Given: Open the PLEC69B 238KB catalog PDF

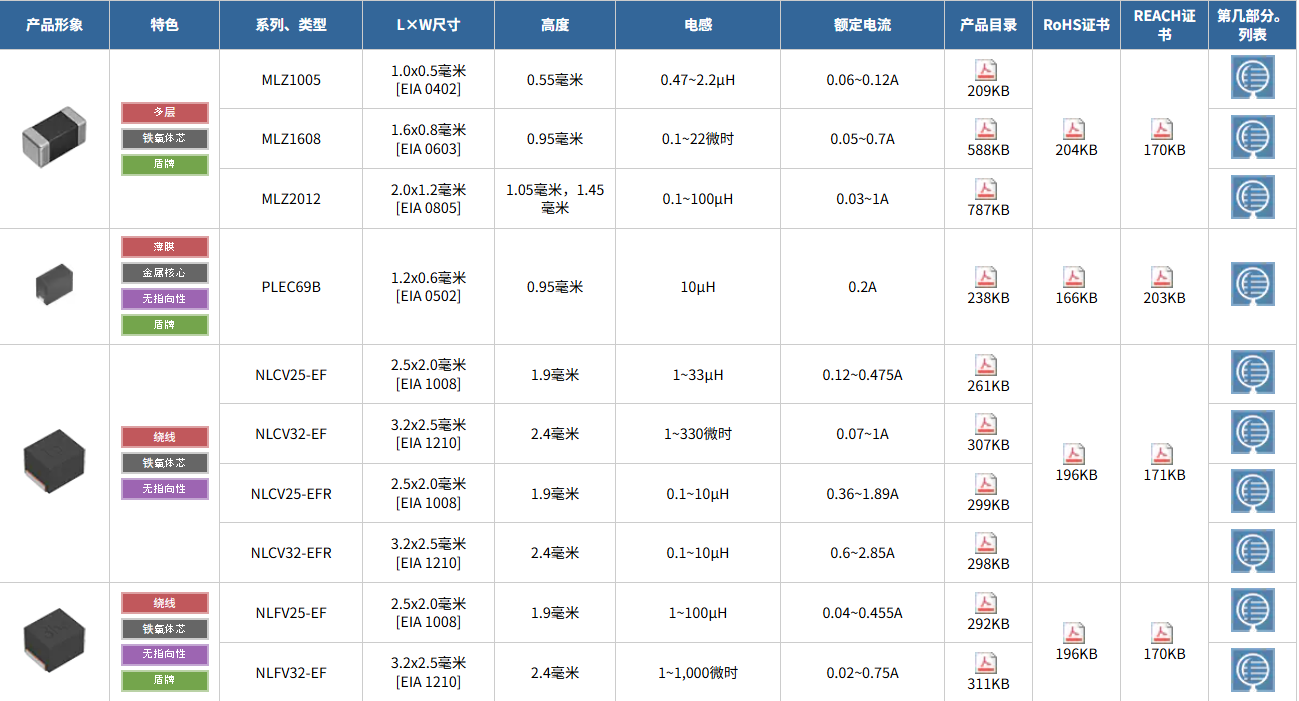Looking at the screenshot, I should click(987, 277).
